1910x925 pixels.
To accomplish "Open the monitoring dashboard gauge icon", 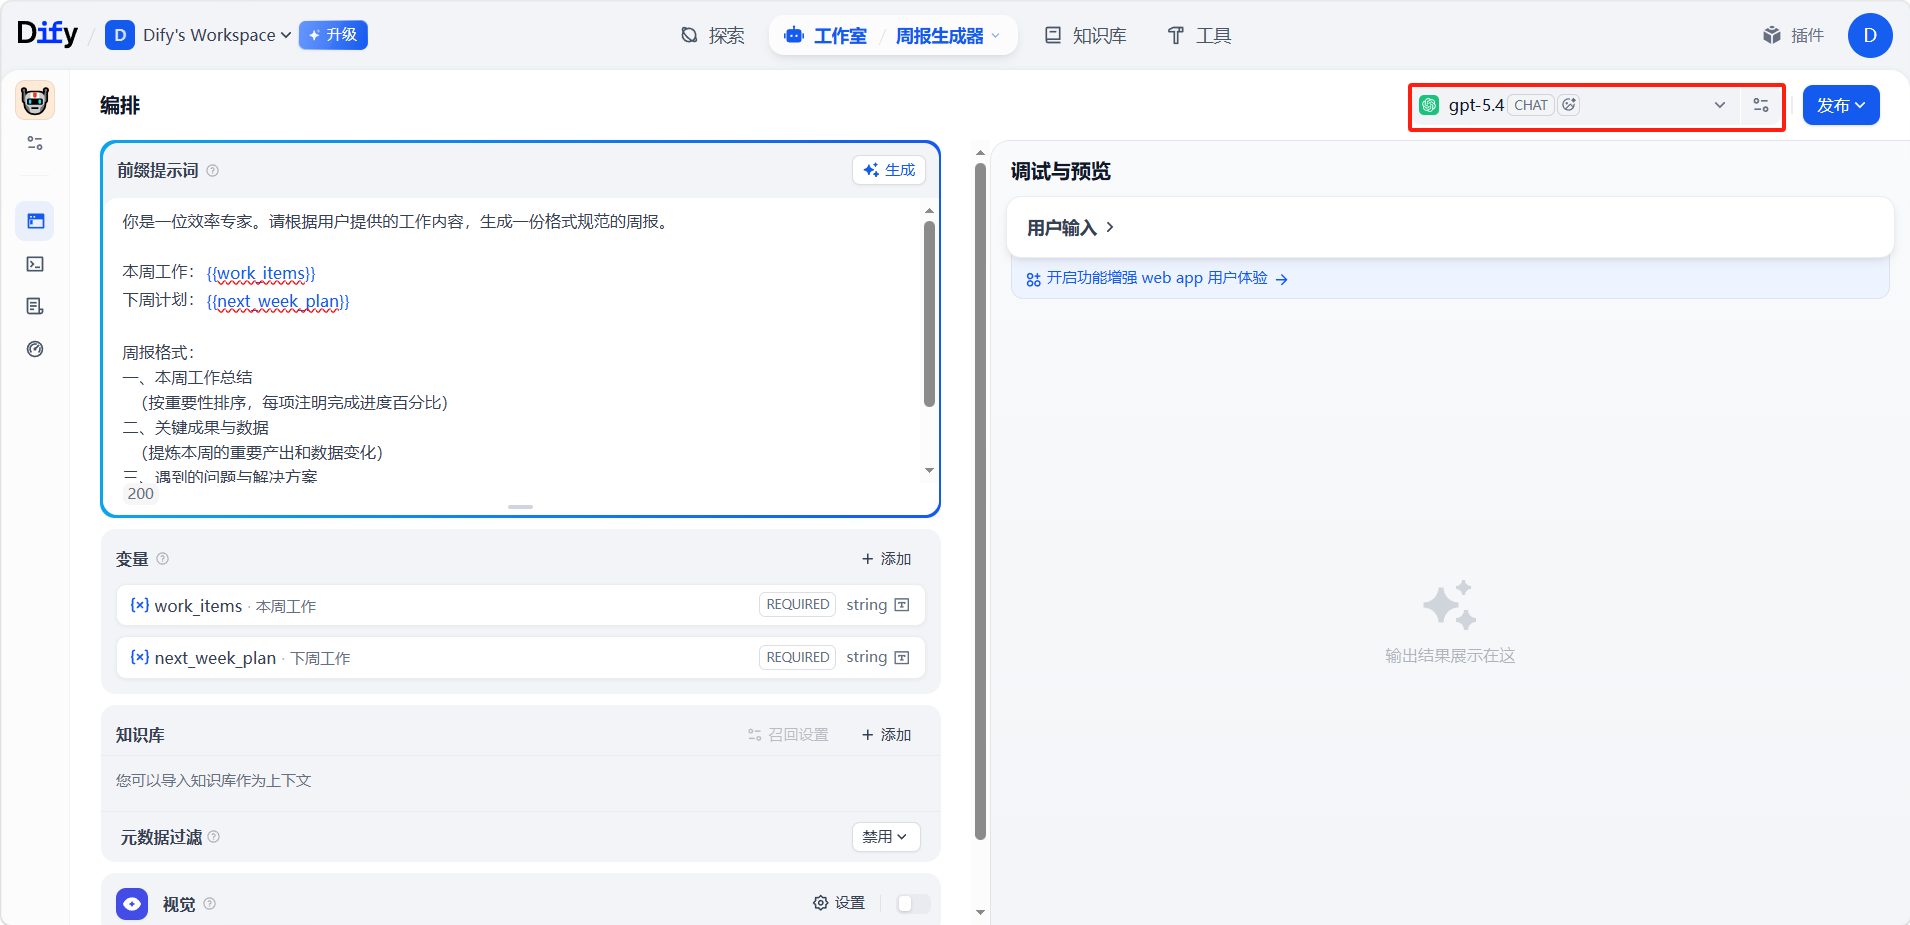I will [35, 349].
